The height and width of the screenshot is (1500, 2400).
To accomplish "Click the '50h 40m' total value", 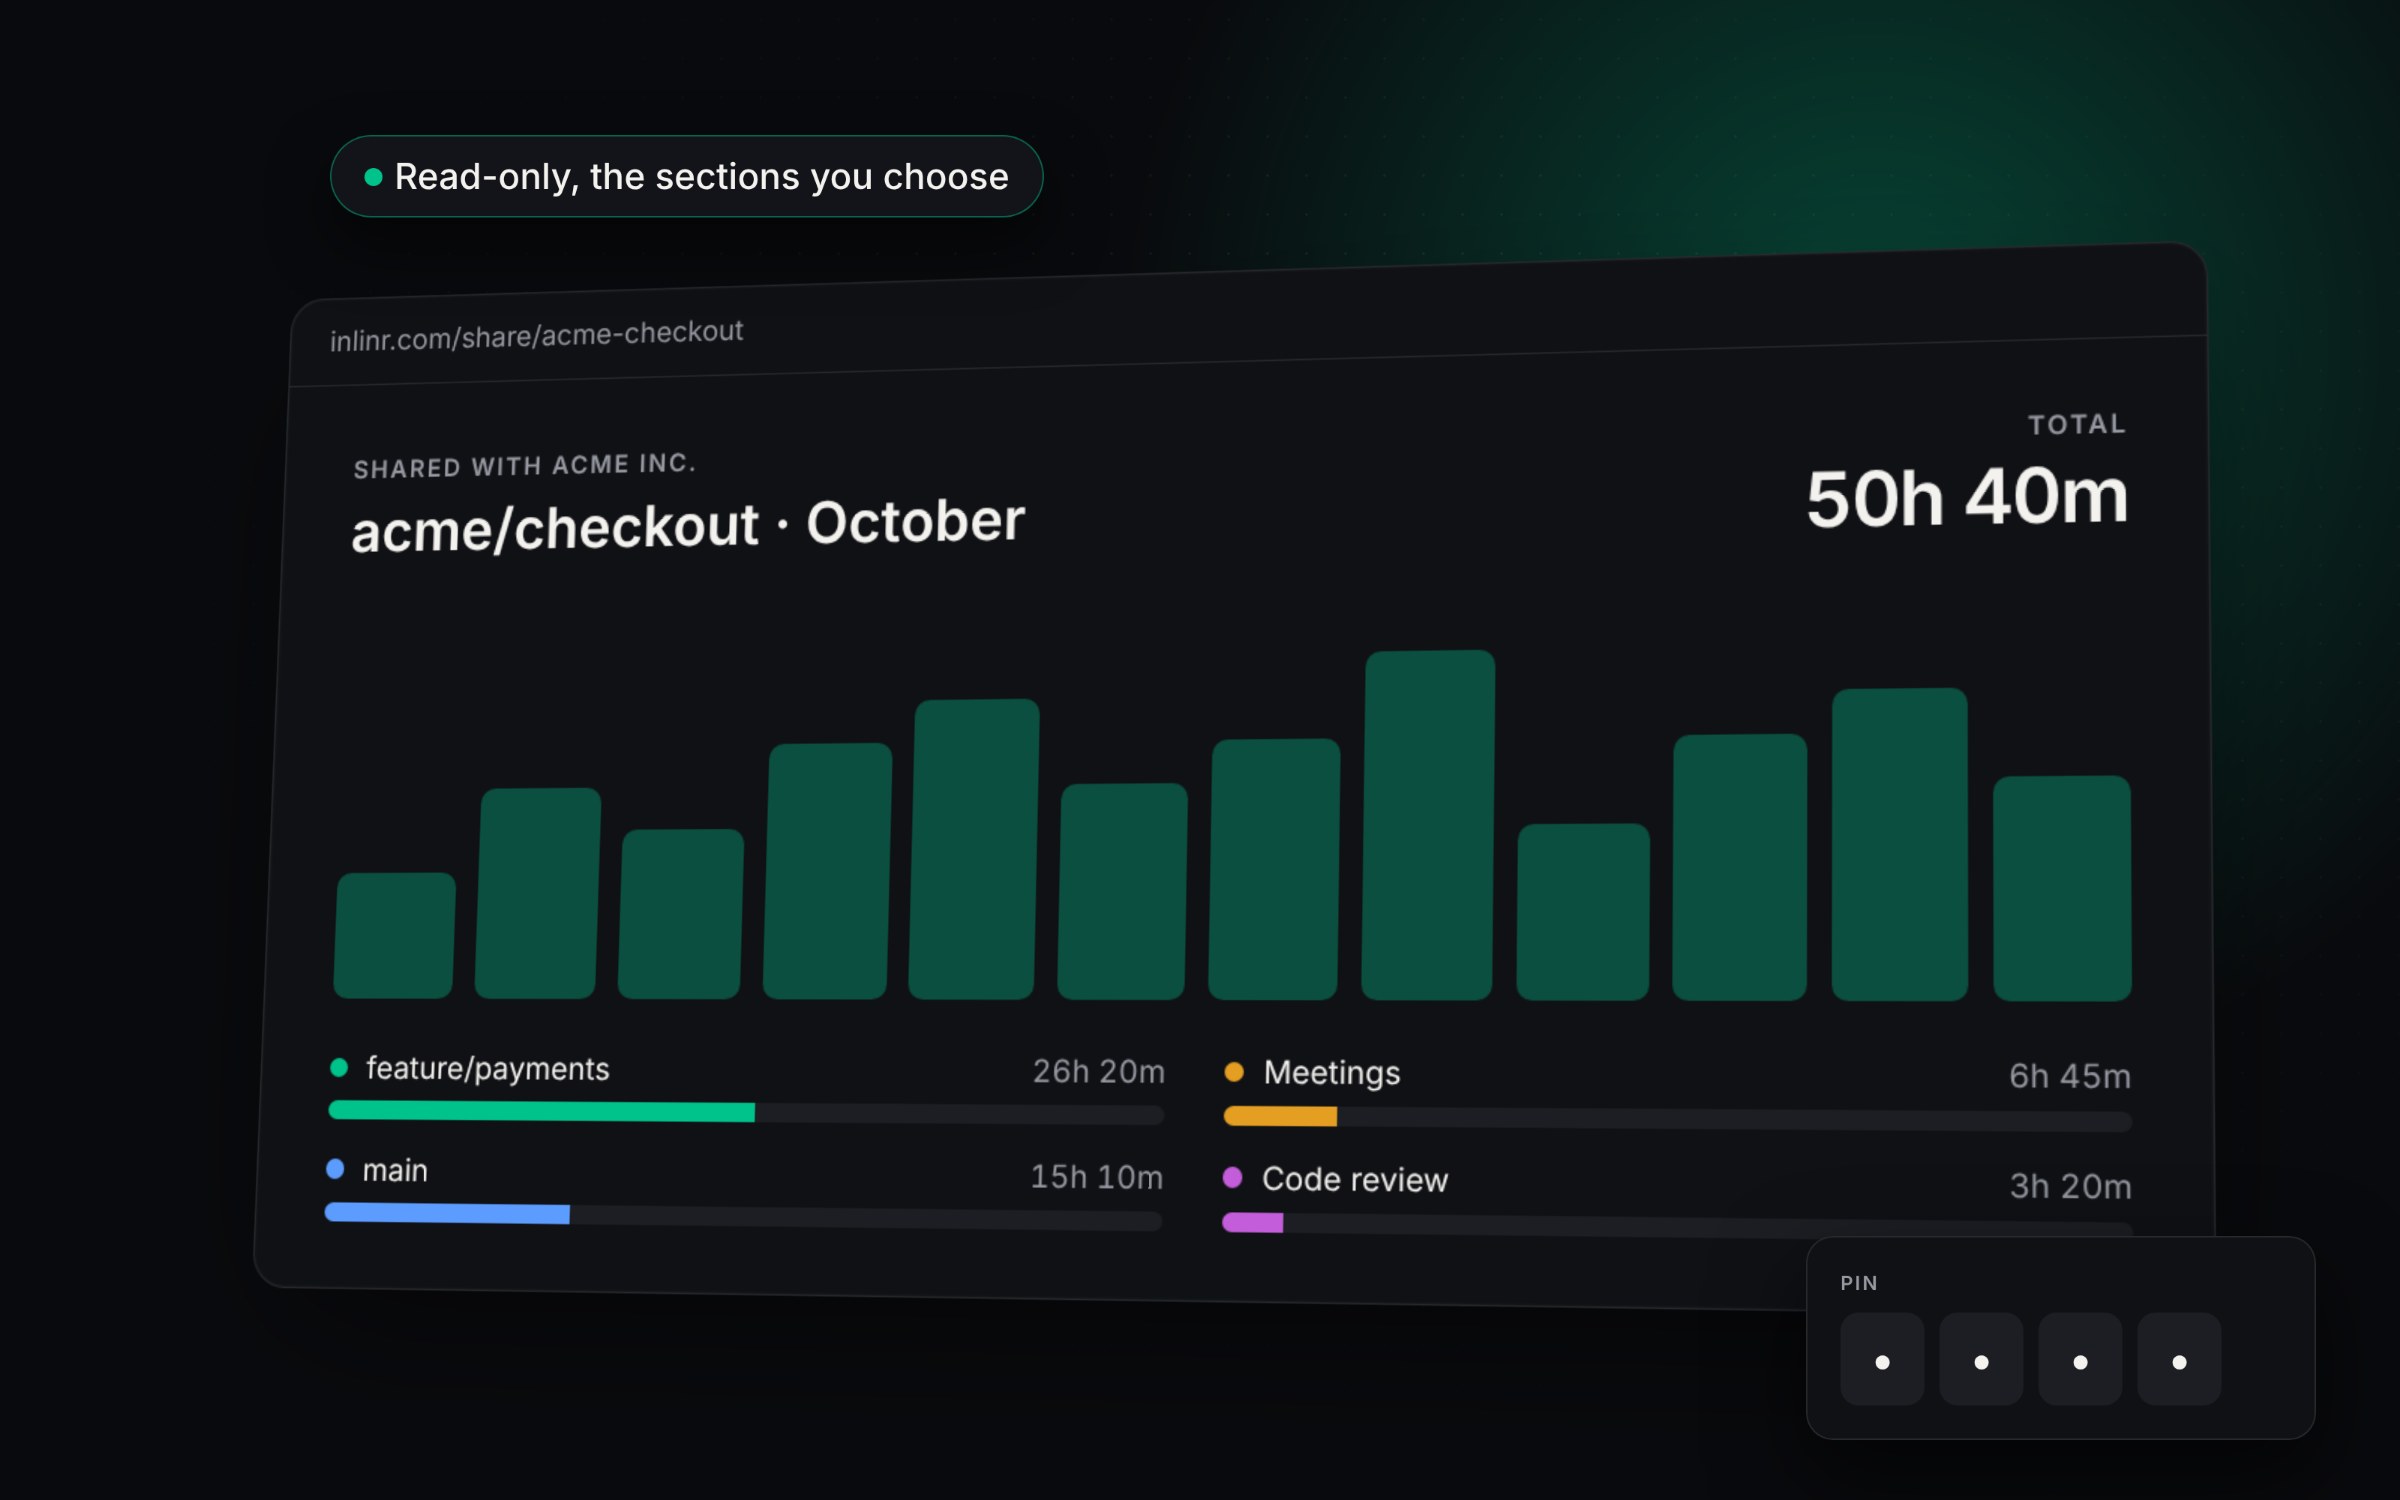I will point(1967,497).
